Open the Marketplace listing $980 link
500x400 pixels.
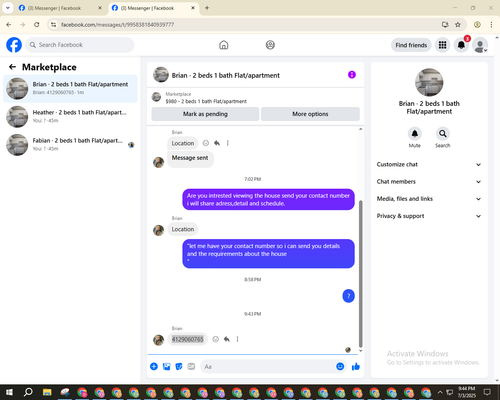click(206, 101)
